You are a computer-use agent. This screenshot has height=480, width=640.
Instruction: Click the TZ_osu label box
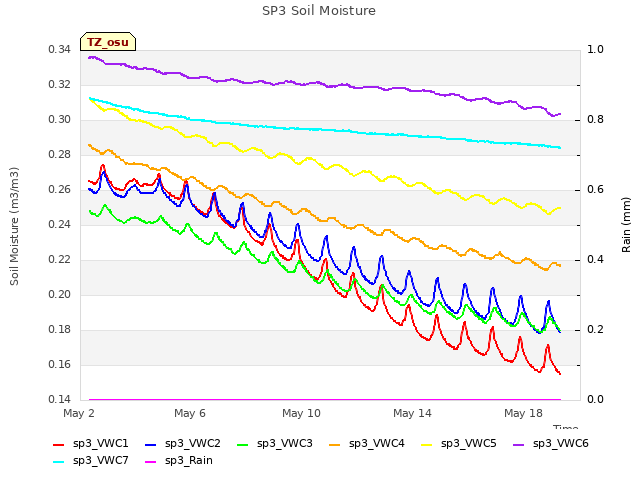click(x=108, y=42)
